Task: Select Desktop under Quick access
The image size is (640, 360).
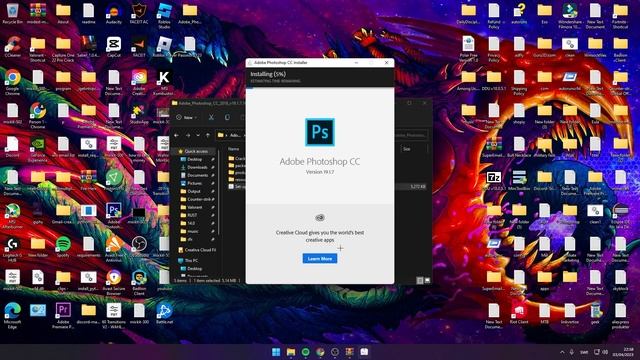Action: point(194,159)
